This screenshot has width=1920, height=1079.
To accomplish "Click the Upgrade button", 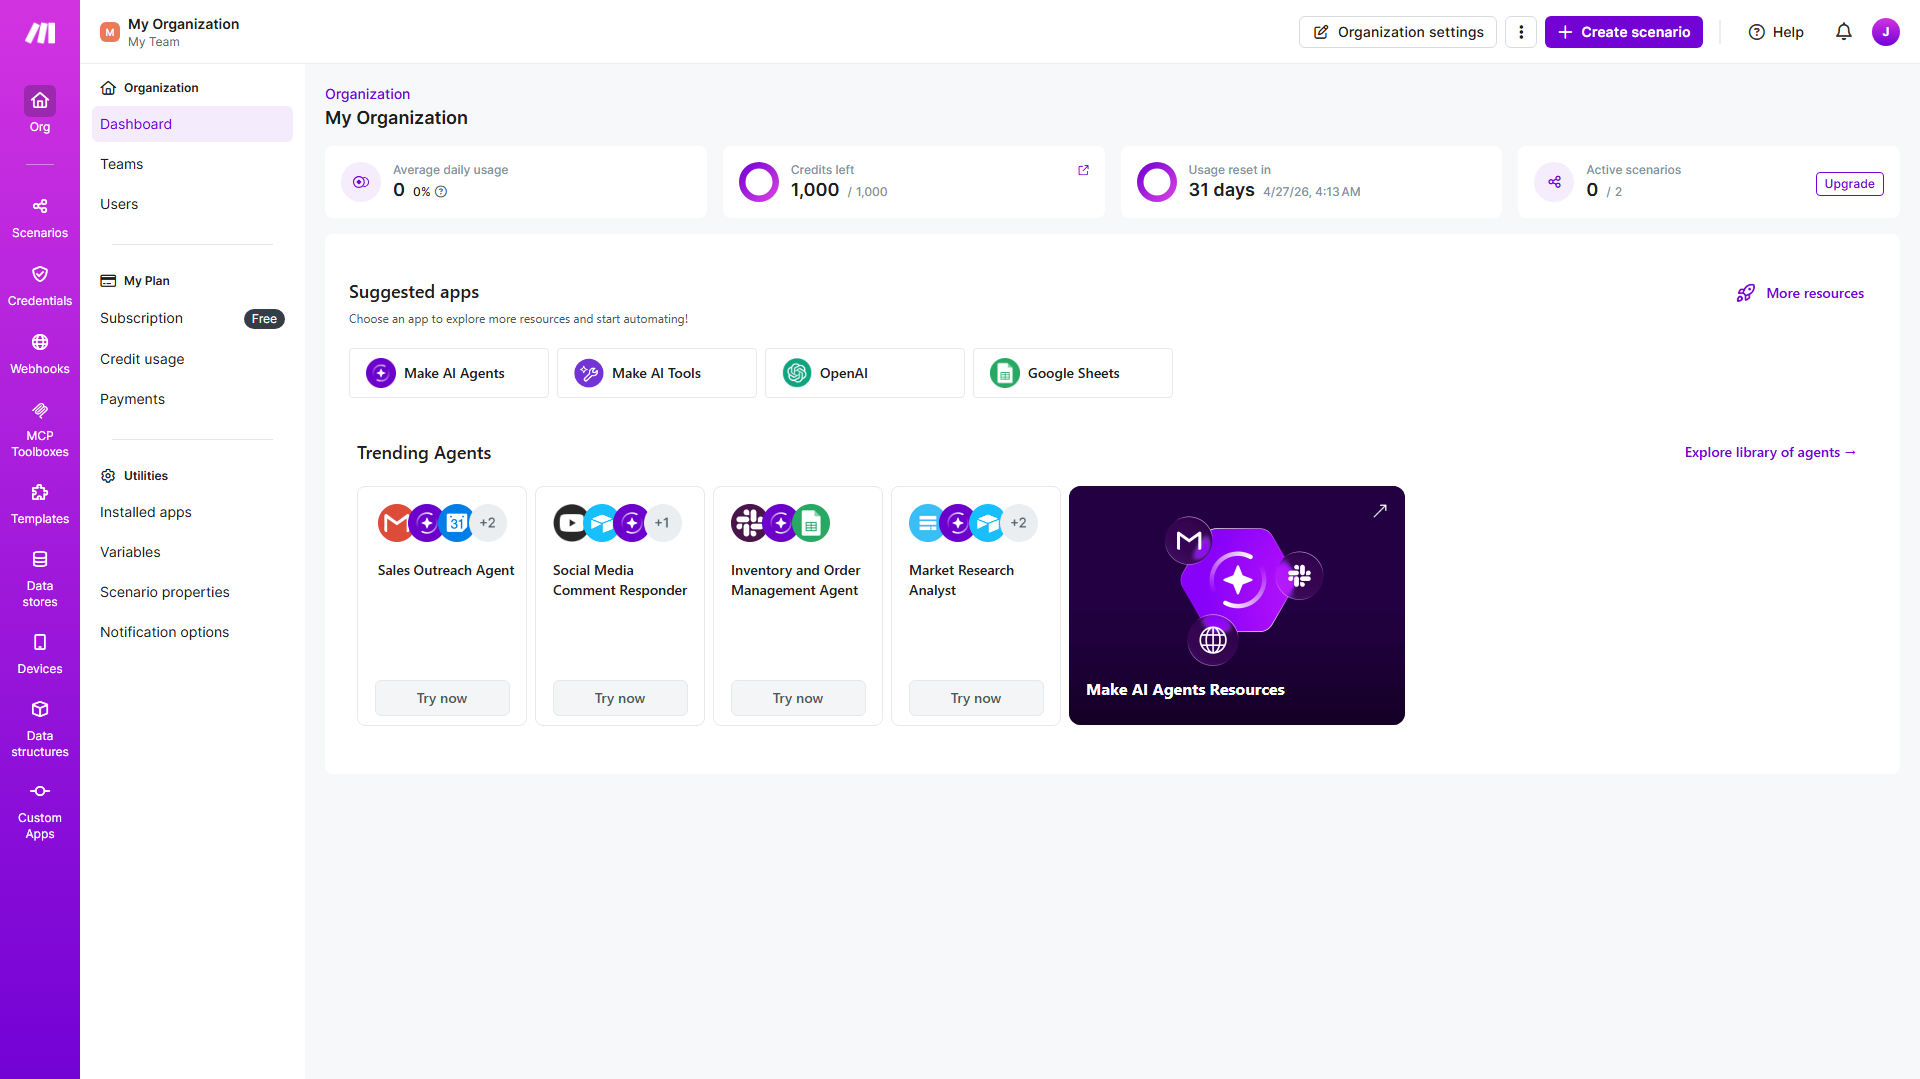I will pos(1849,184).
